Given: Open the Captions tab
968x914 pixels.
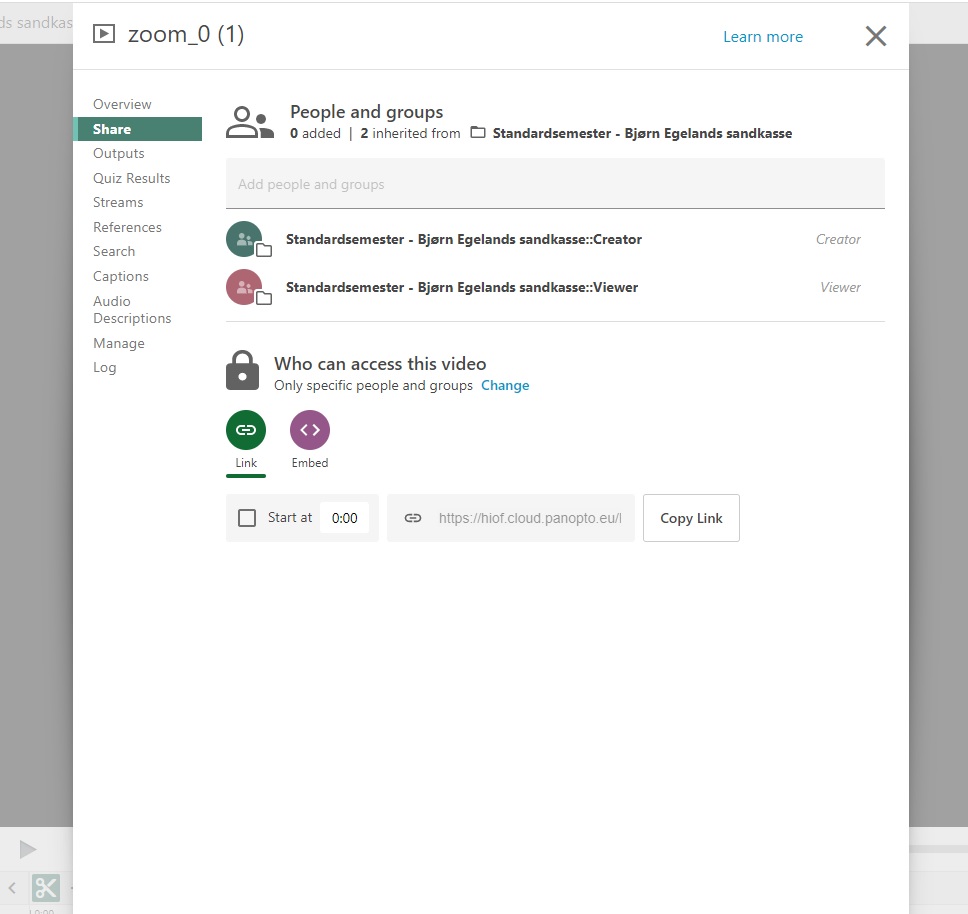Looking at the screenshot, I should click(x=121, y=276).
